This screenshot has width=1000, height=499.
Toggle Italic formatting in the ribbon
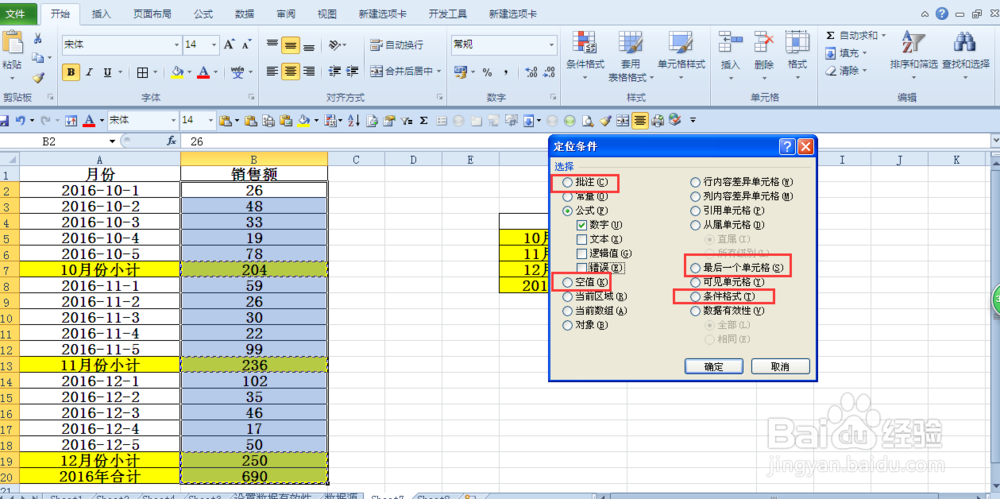(x=89, y=72)
